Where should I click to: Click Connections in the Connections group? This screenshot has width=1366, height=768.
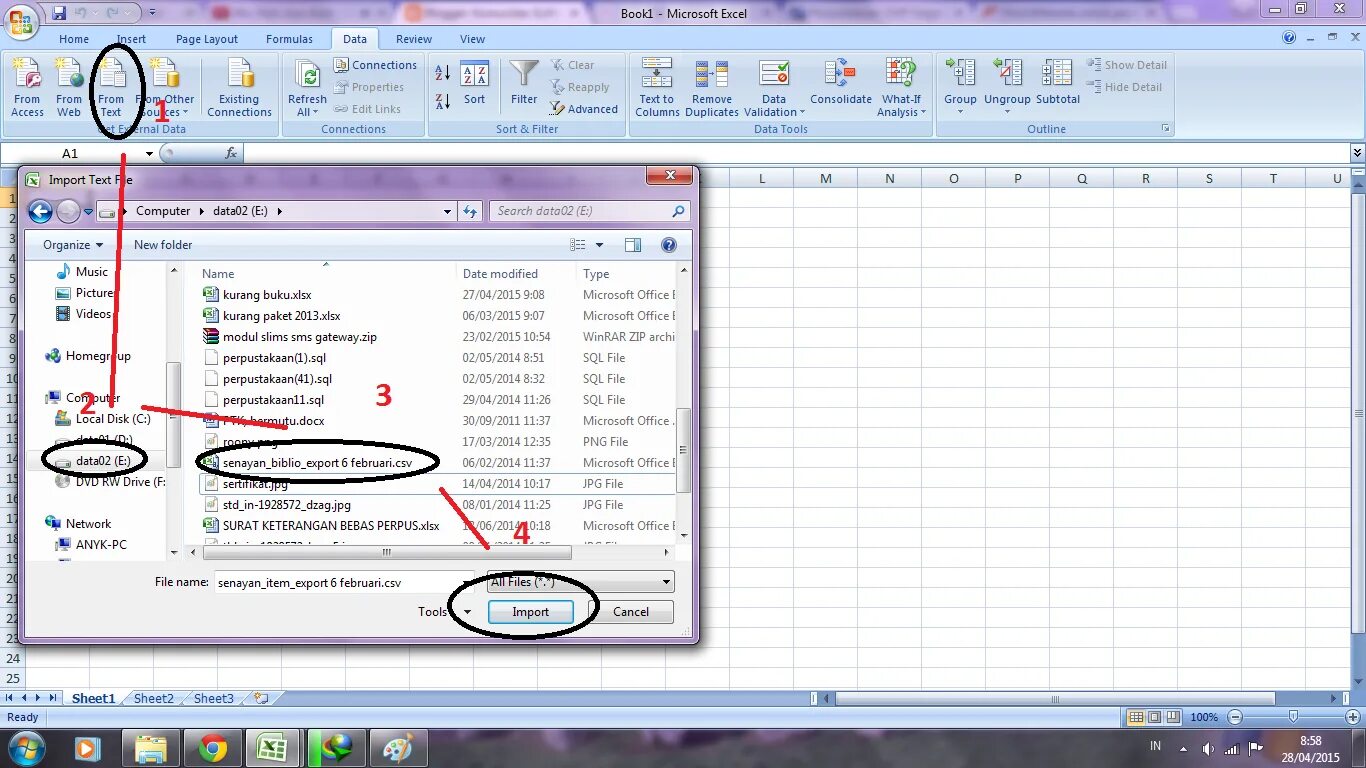[375, 65]
